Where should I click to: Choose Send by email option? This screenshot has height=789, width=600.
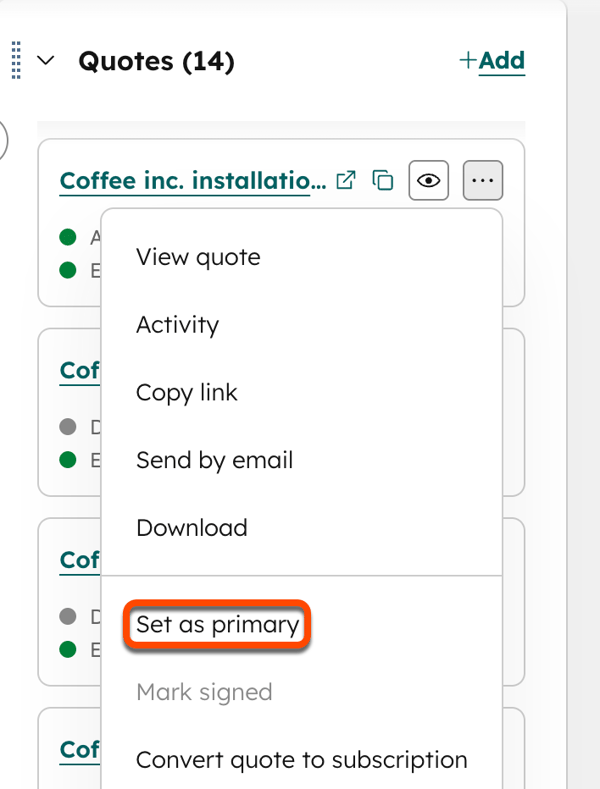302,460
